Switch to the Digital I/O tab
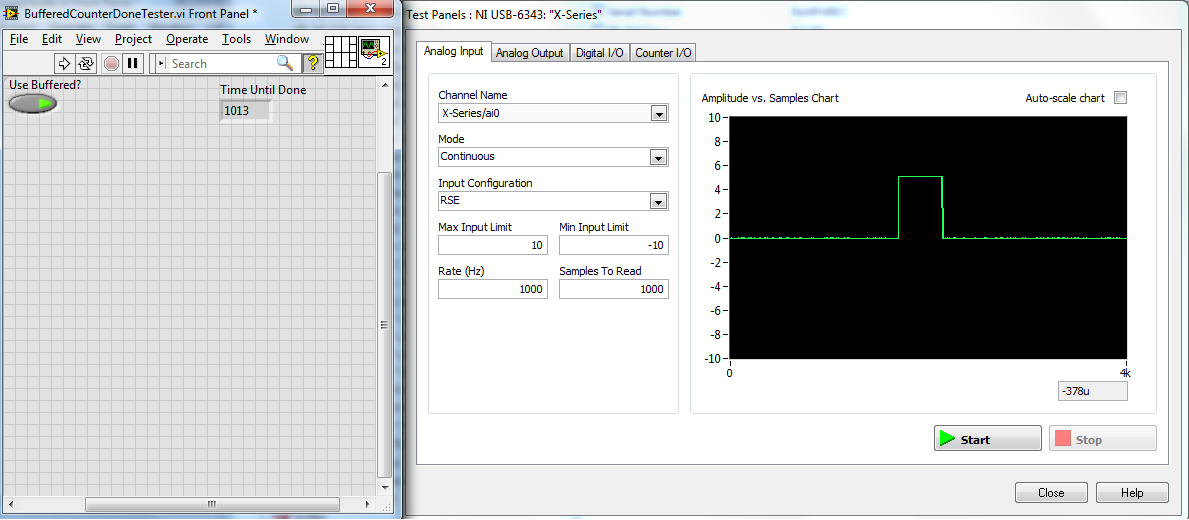Screen dimensions: 1189x520 click(x=599, y=52)
